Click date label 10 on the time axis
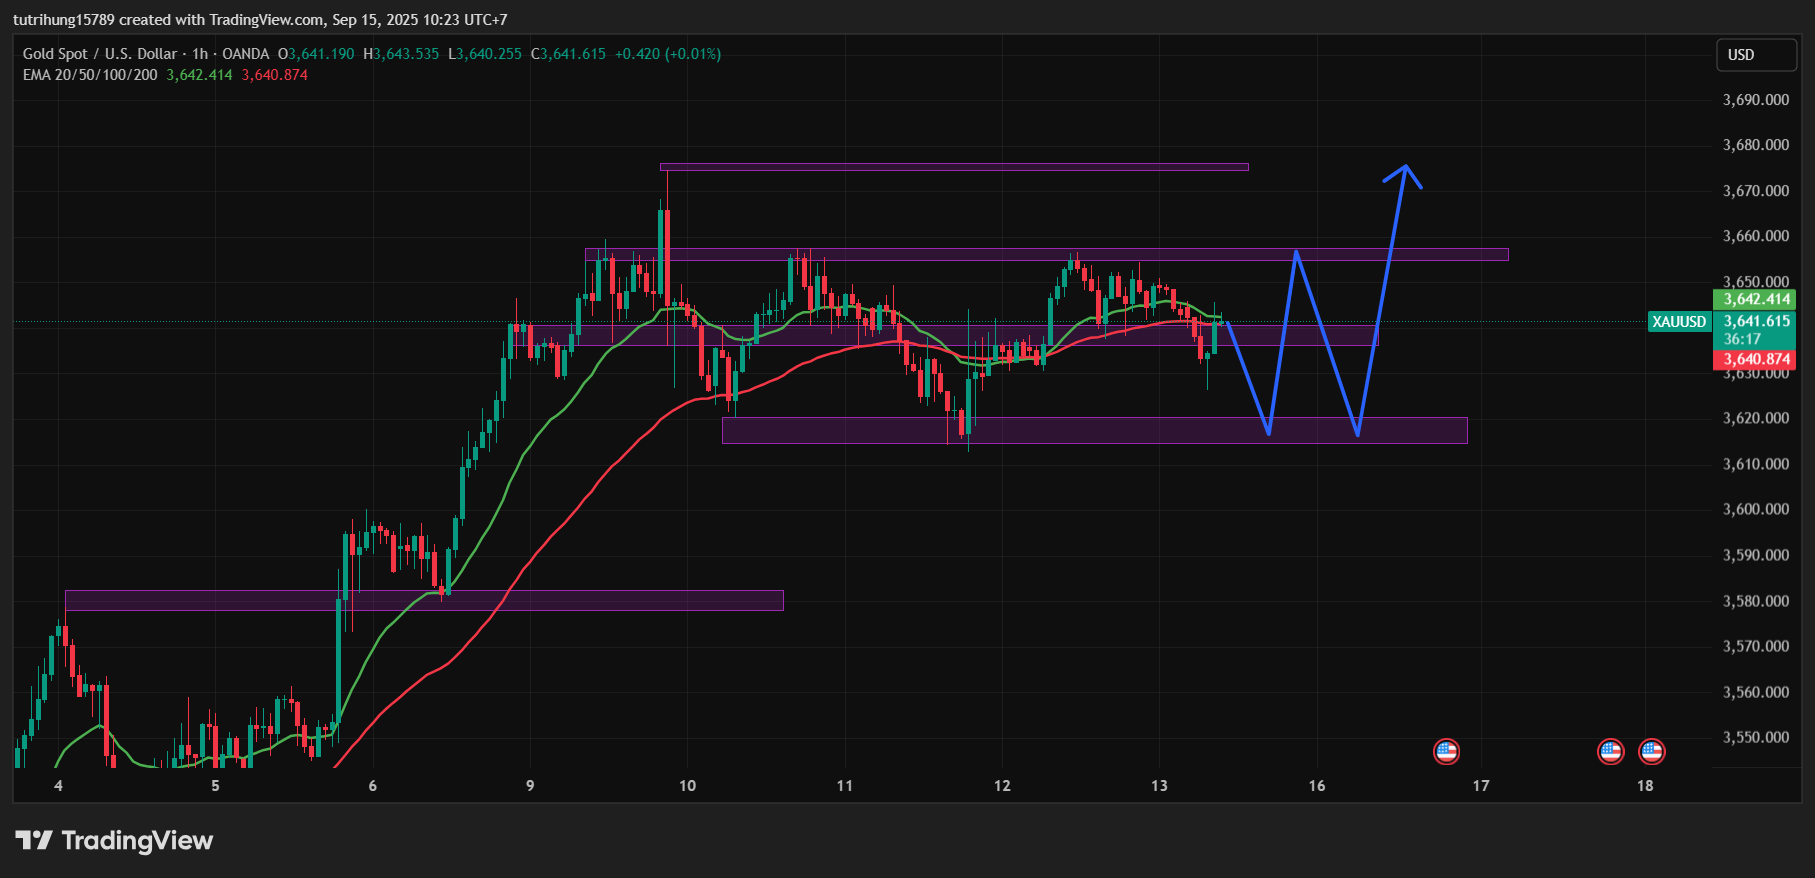The width and height of the screenshot is (1815, 878). pos(688,786)
